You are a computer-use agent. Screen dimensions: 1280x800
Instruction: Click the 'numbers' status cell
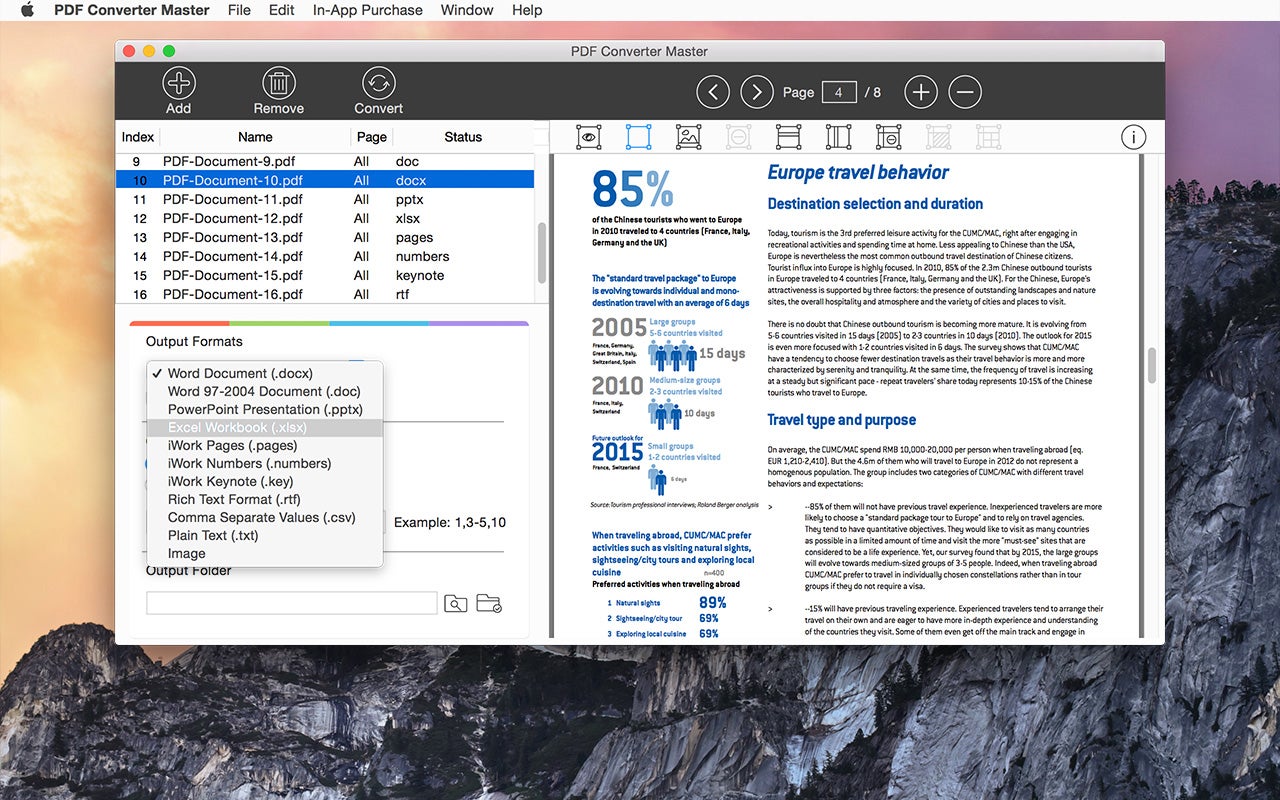pos(422,256)
